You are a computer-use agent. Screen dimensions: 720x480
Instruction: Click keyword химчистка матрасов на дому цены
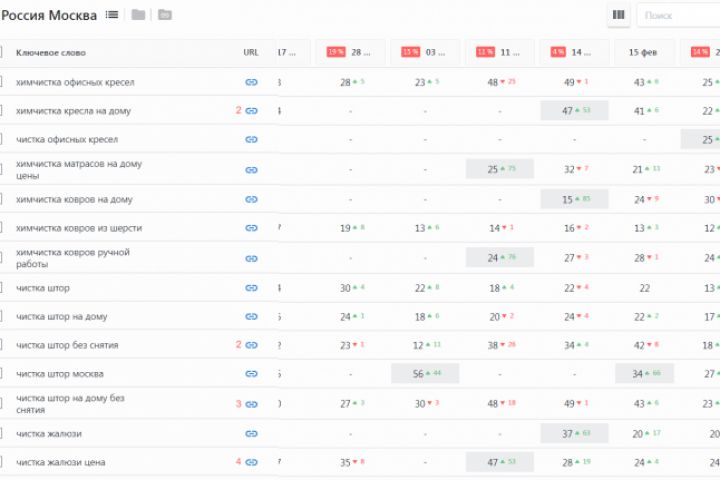click(x=79, y=169)
